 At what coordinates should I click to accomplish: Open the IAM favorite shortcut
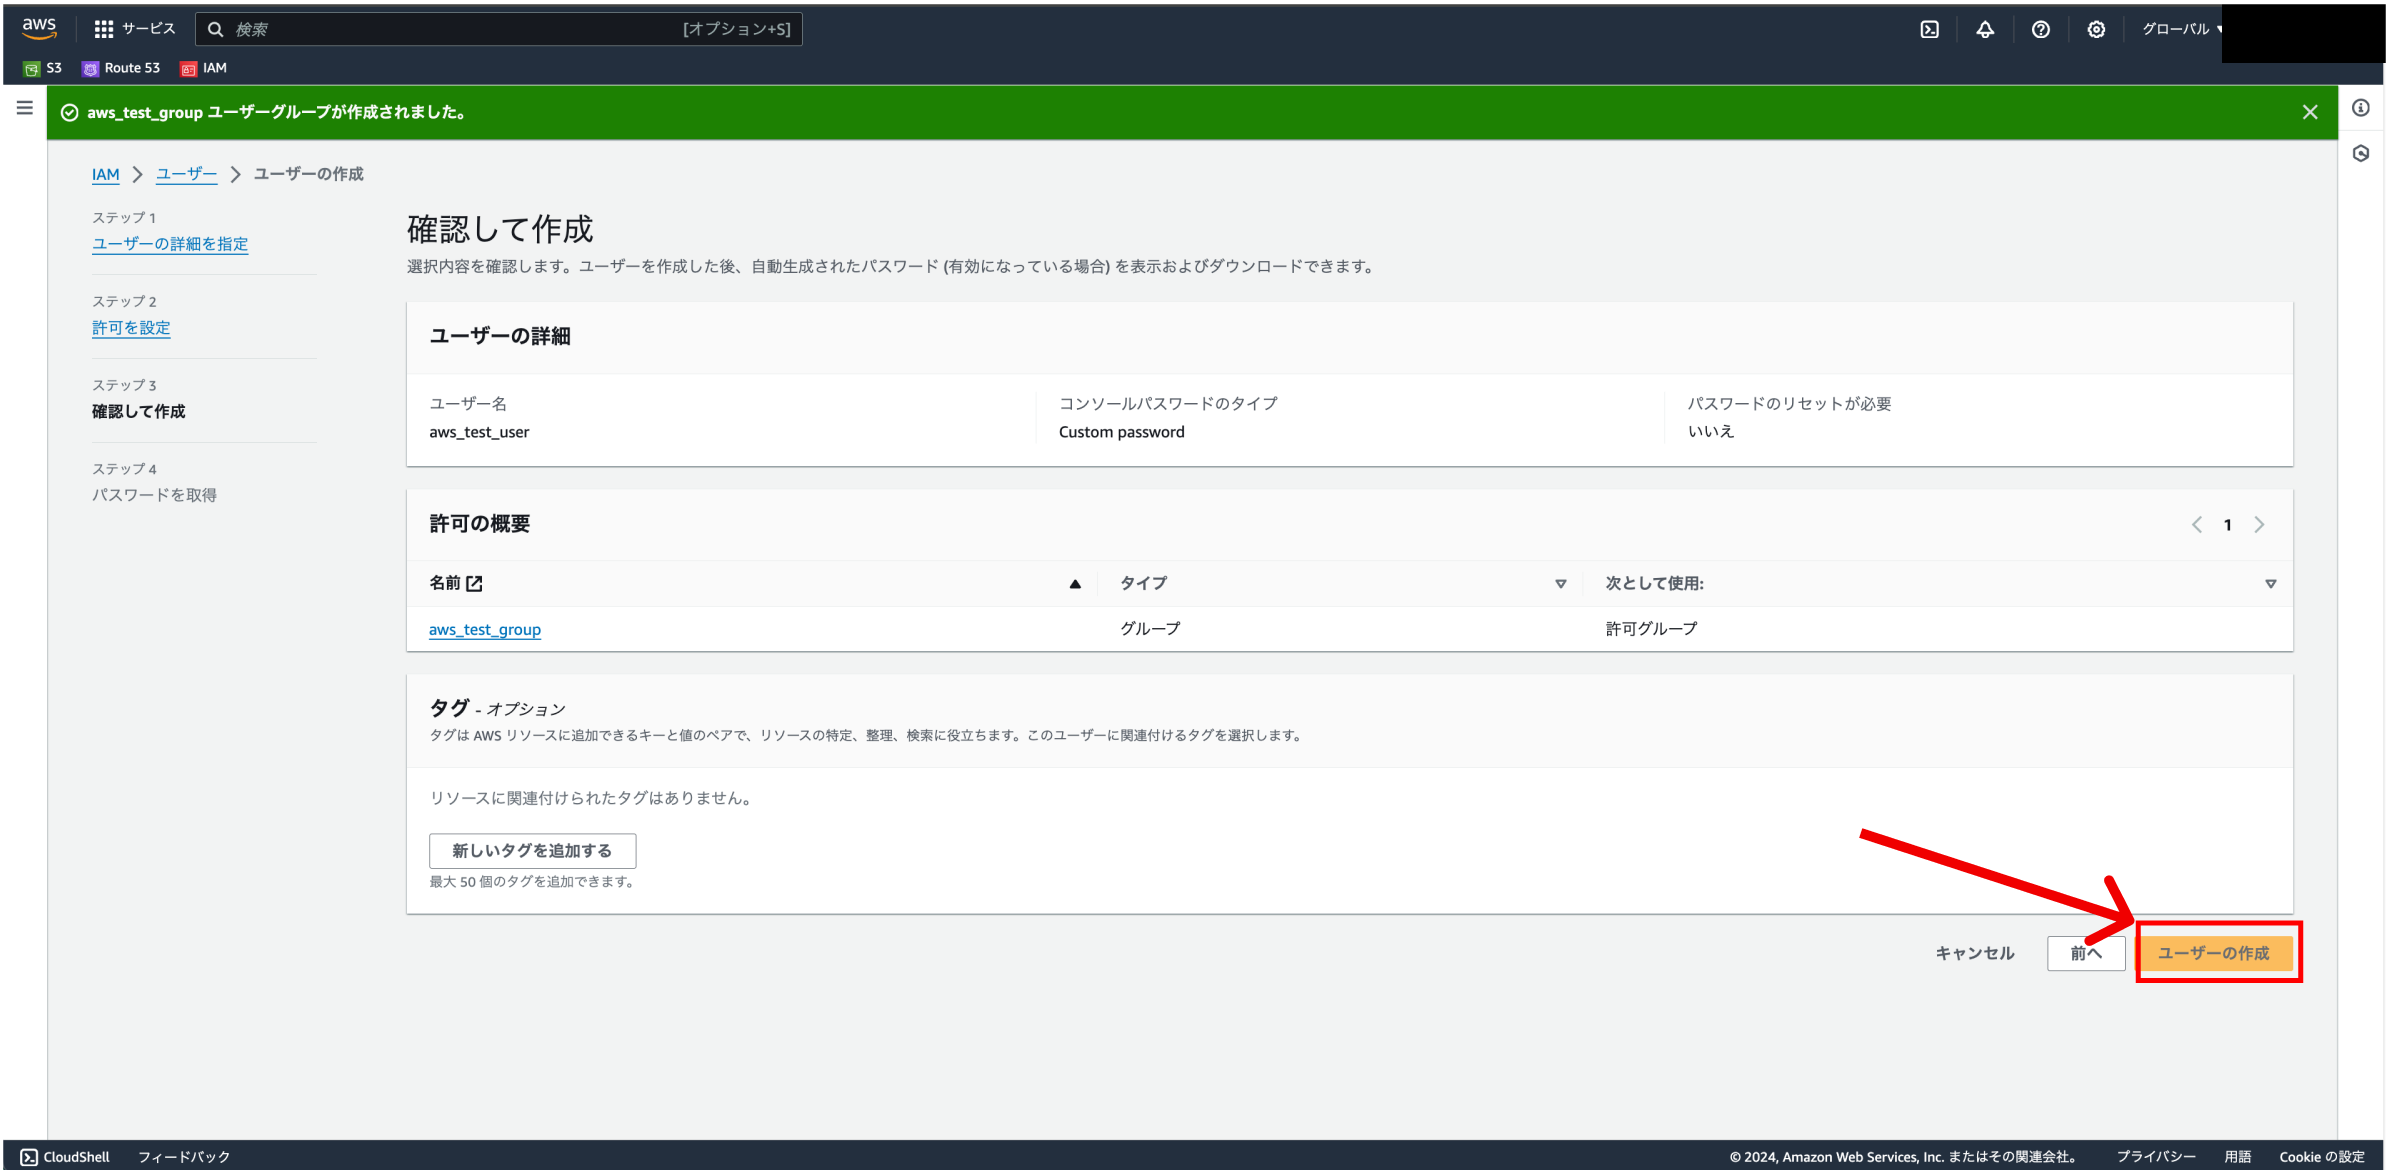point(203,68)
